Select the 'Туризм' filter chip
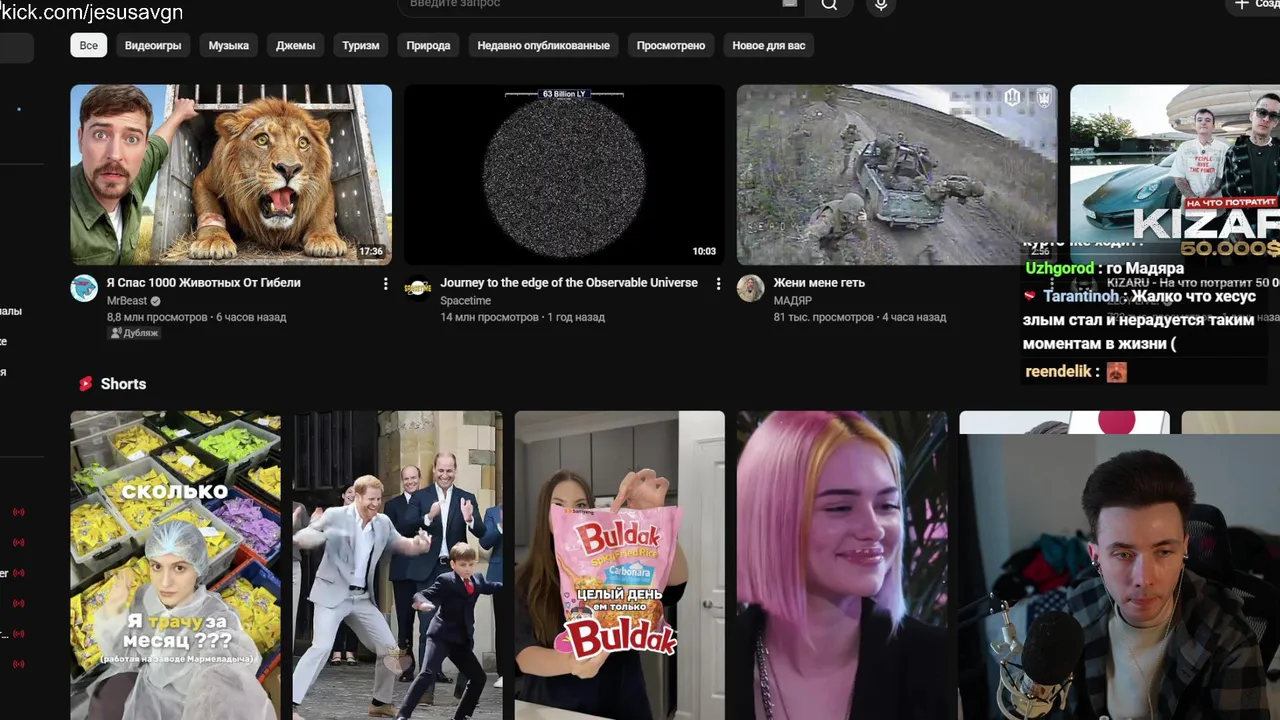 pyautogui.click(x=361, y=45)
